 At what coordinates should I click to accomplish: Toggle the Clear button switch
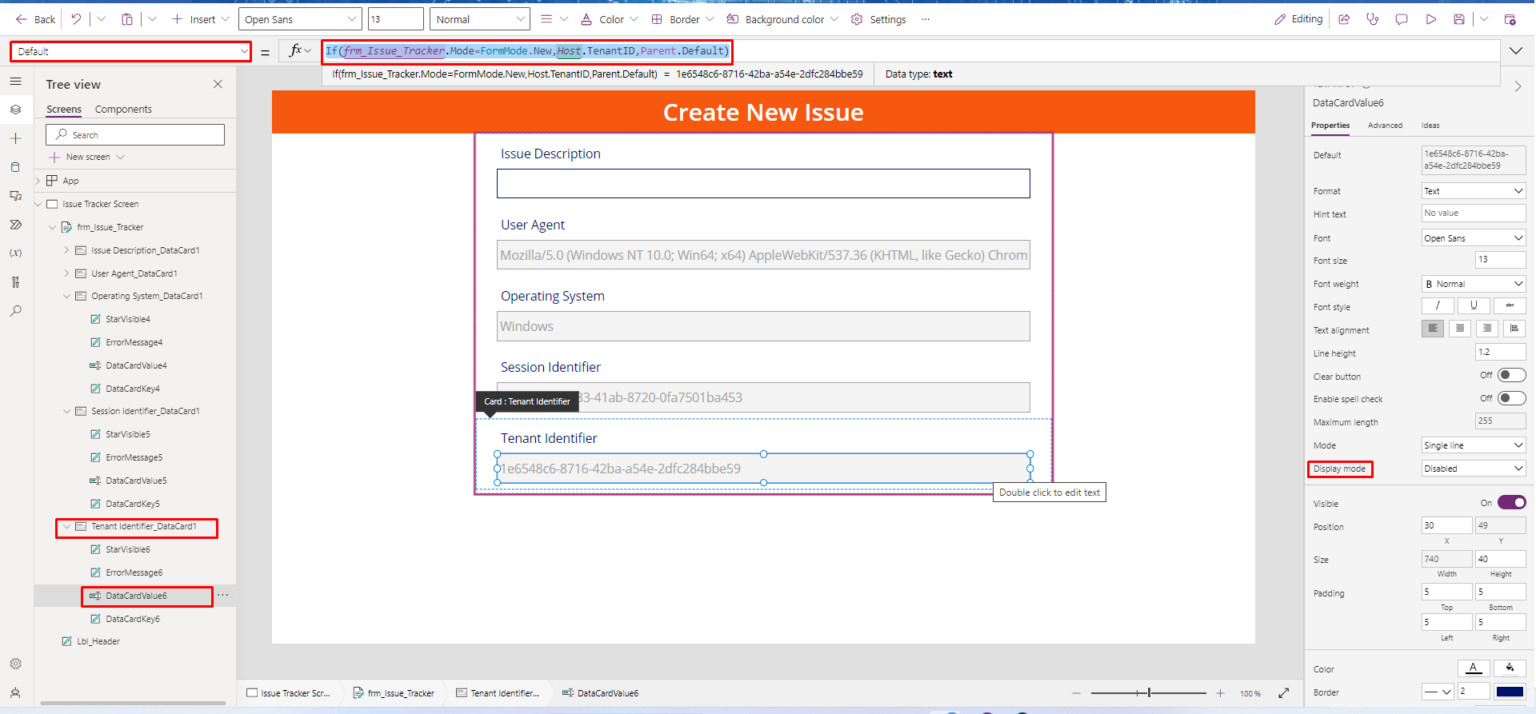pos(1512,375)
